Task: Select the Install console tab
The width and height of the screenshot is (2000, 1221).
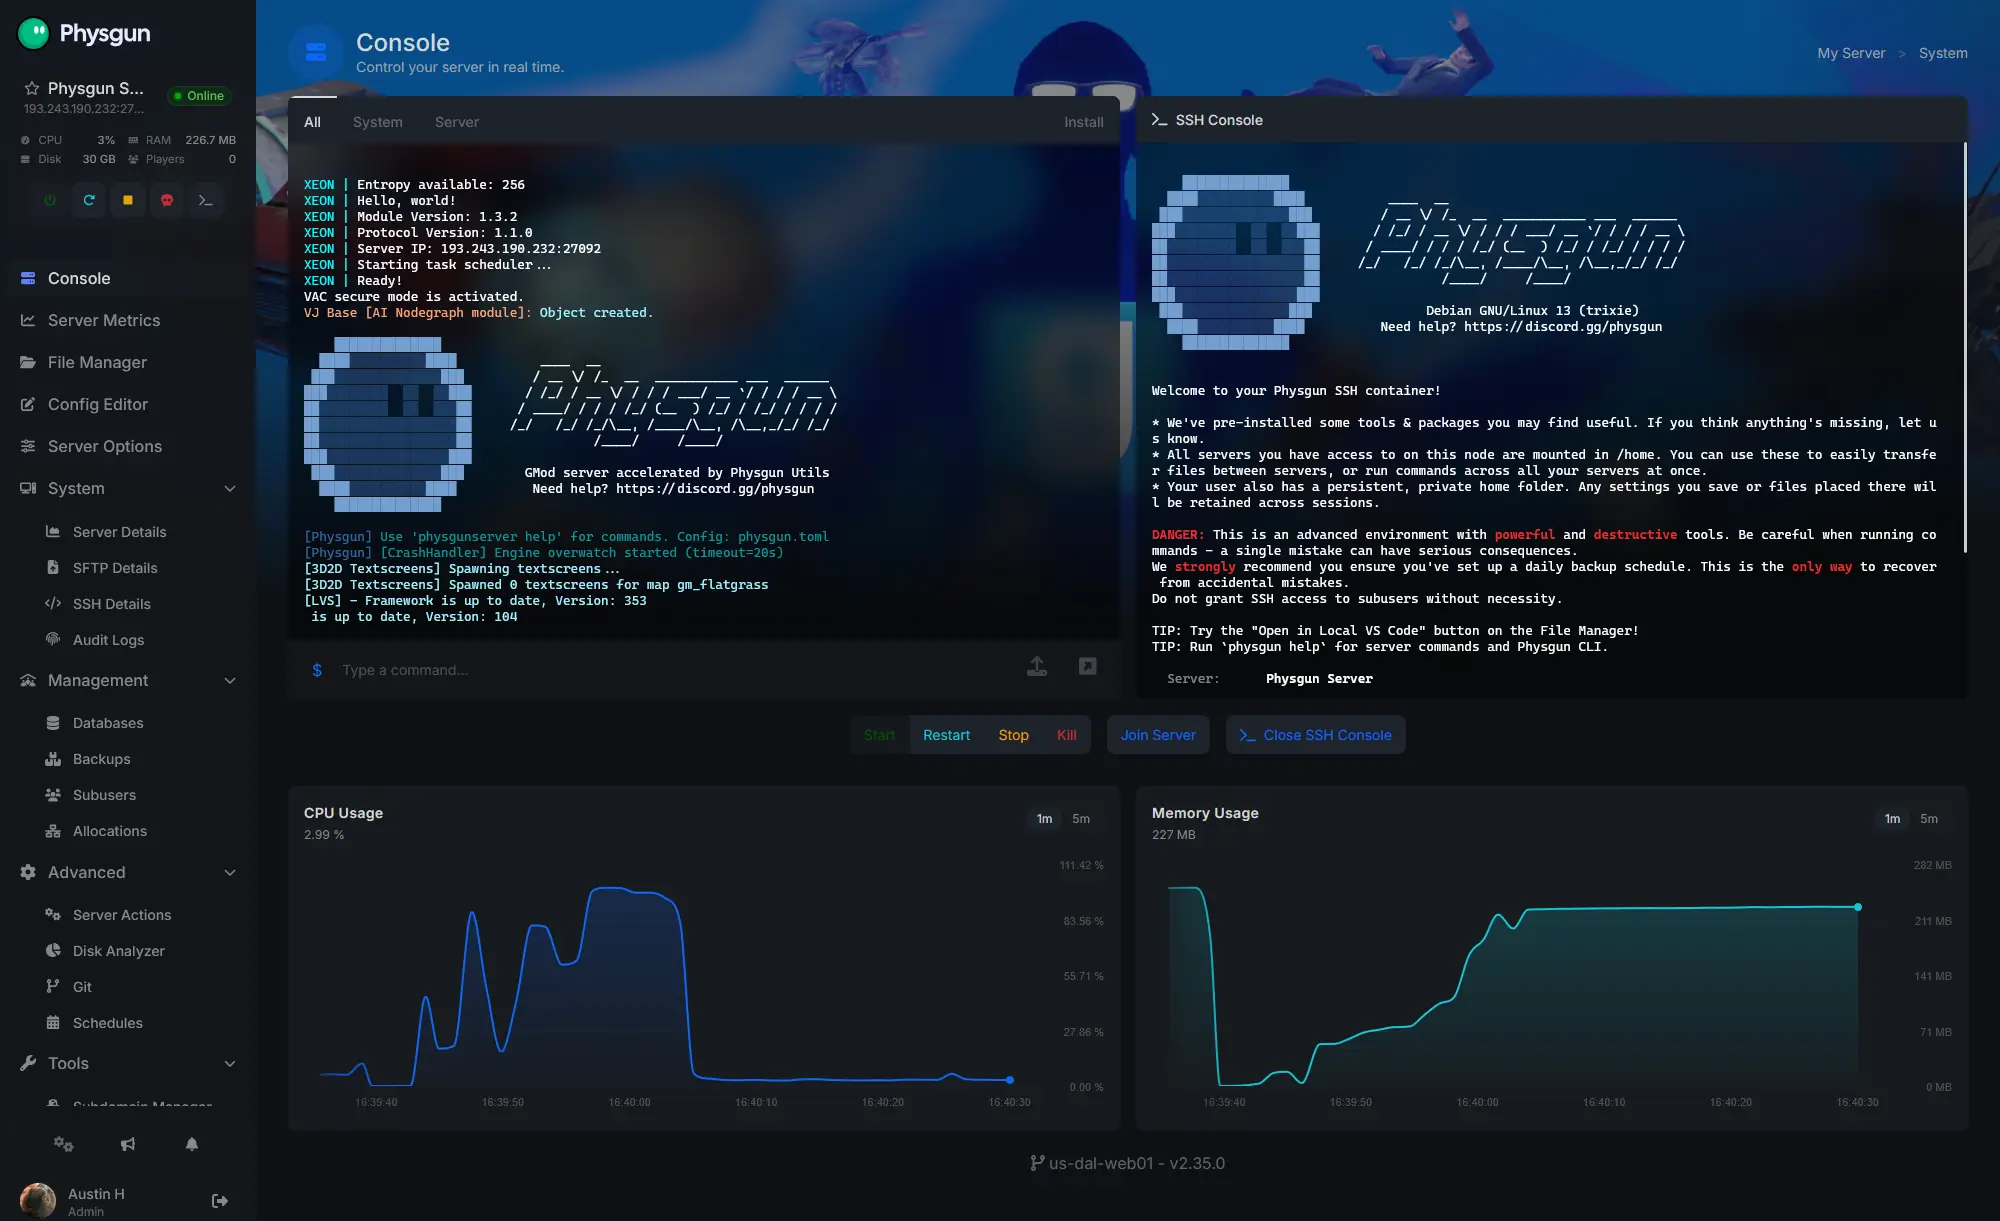Action: [1084, 122]
